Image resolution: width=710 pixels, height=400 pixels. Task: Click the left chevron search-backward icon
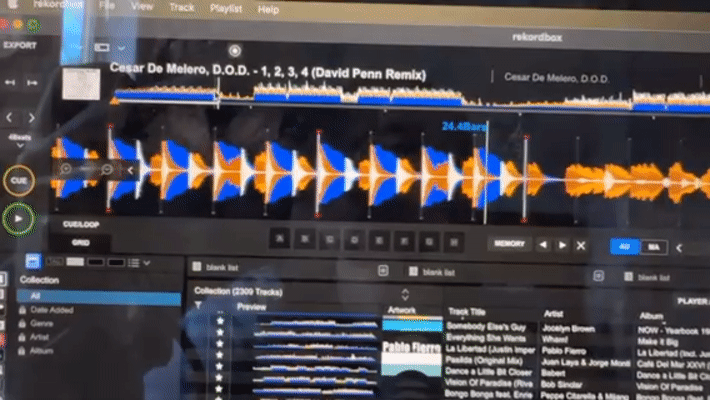pos(10,118)
